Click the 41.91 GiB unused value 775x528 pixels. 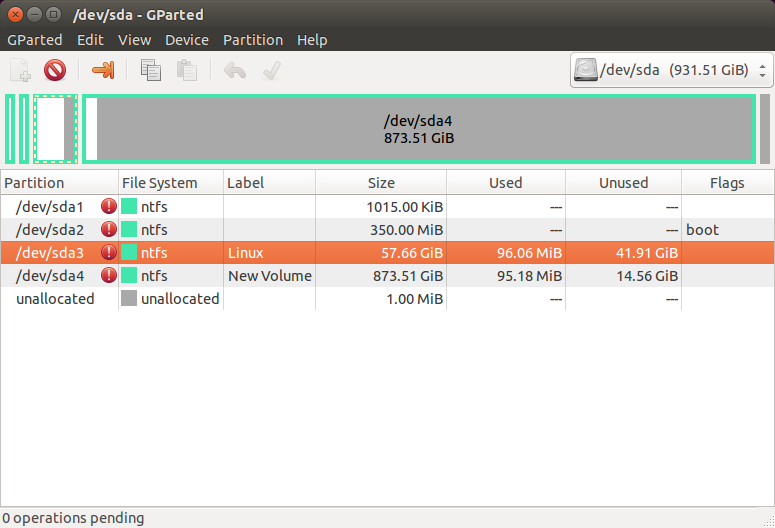click(647, 253)
